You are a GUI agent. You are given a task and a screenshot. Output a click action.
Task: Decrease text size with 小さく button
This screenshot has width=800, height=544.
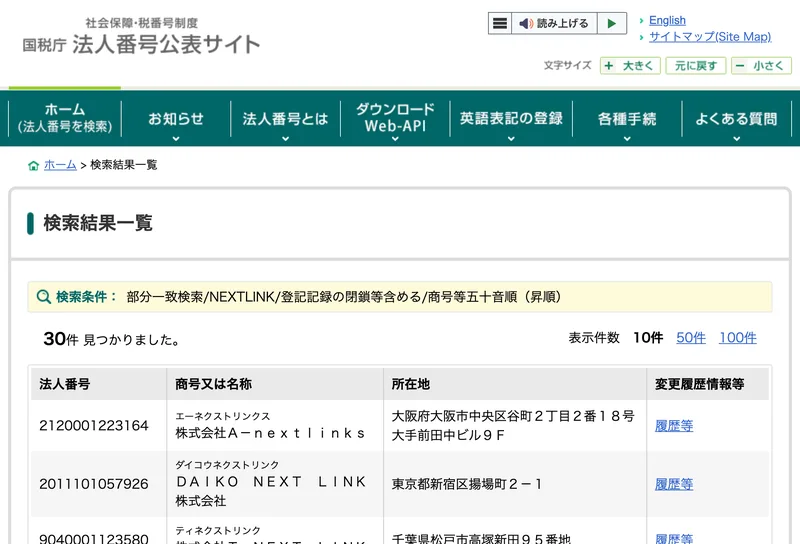click(761, 66)
